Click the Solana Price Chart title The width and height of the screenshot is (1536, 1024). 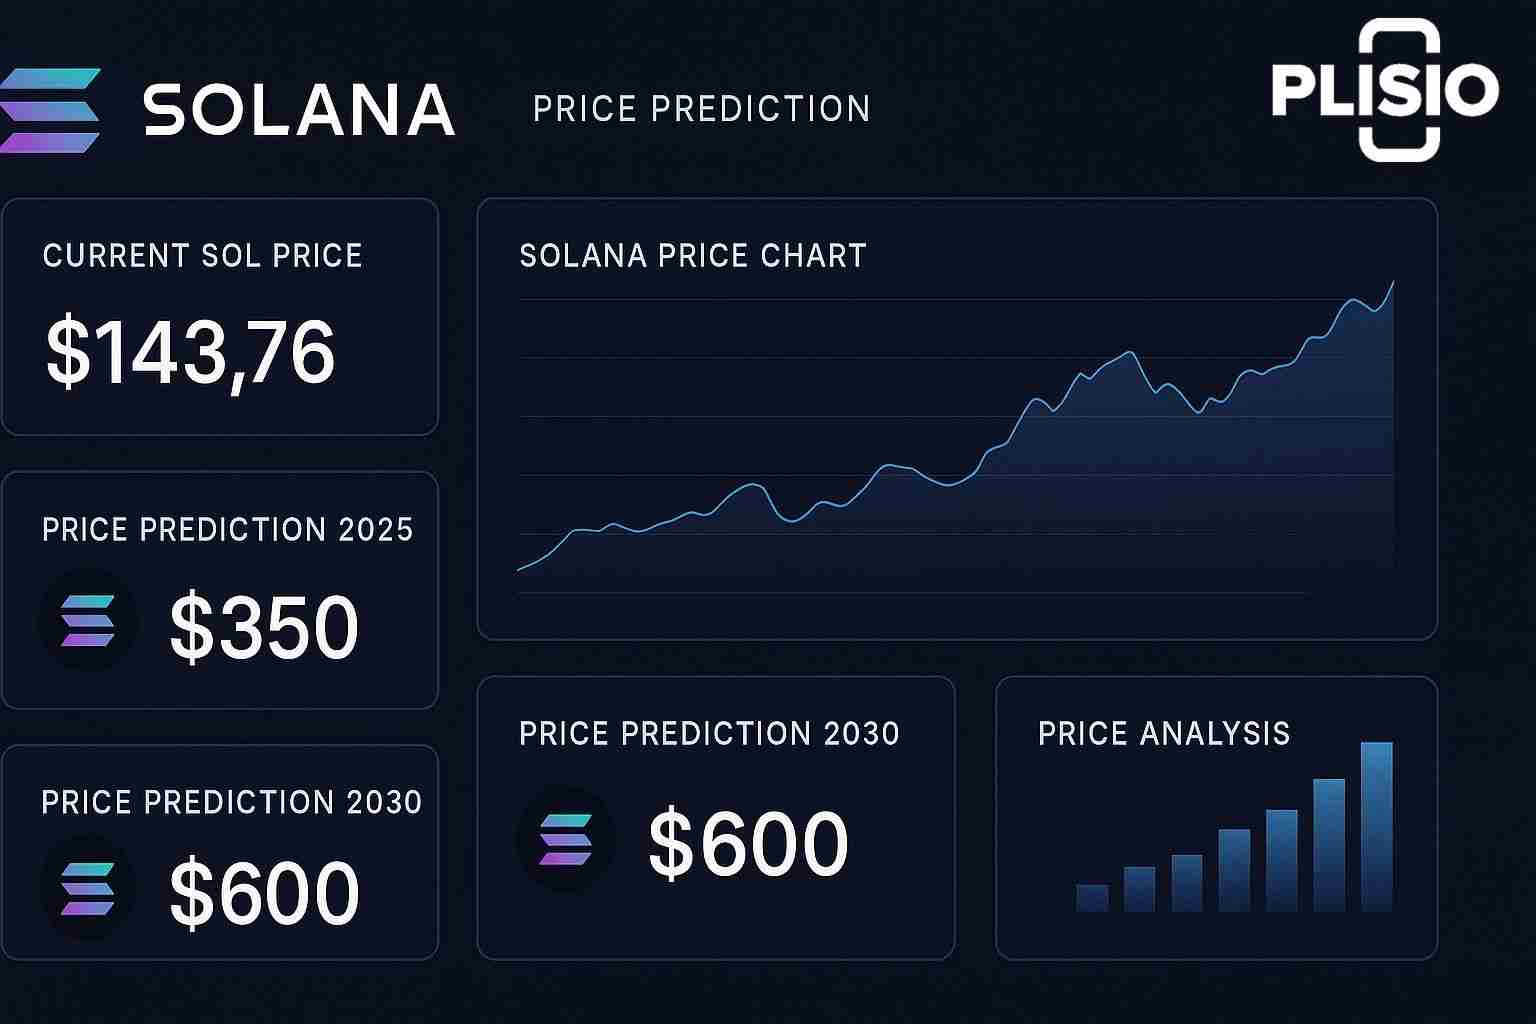pyautogui.click(x=693, y=256)
